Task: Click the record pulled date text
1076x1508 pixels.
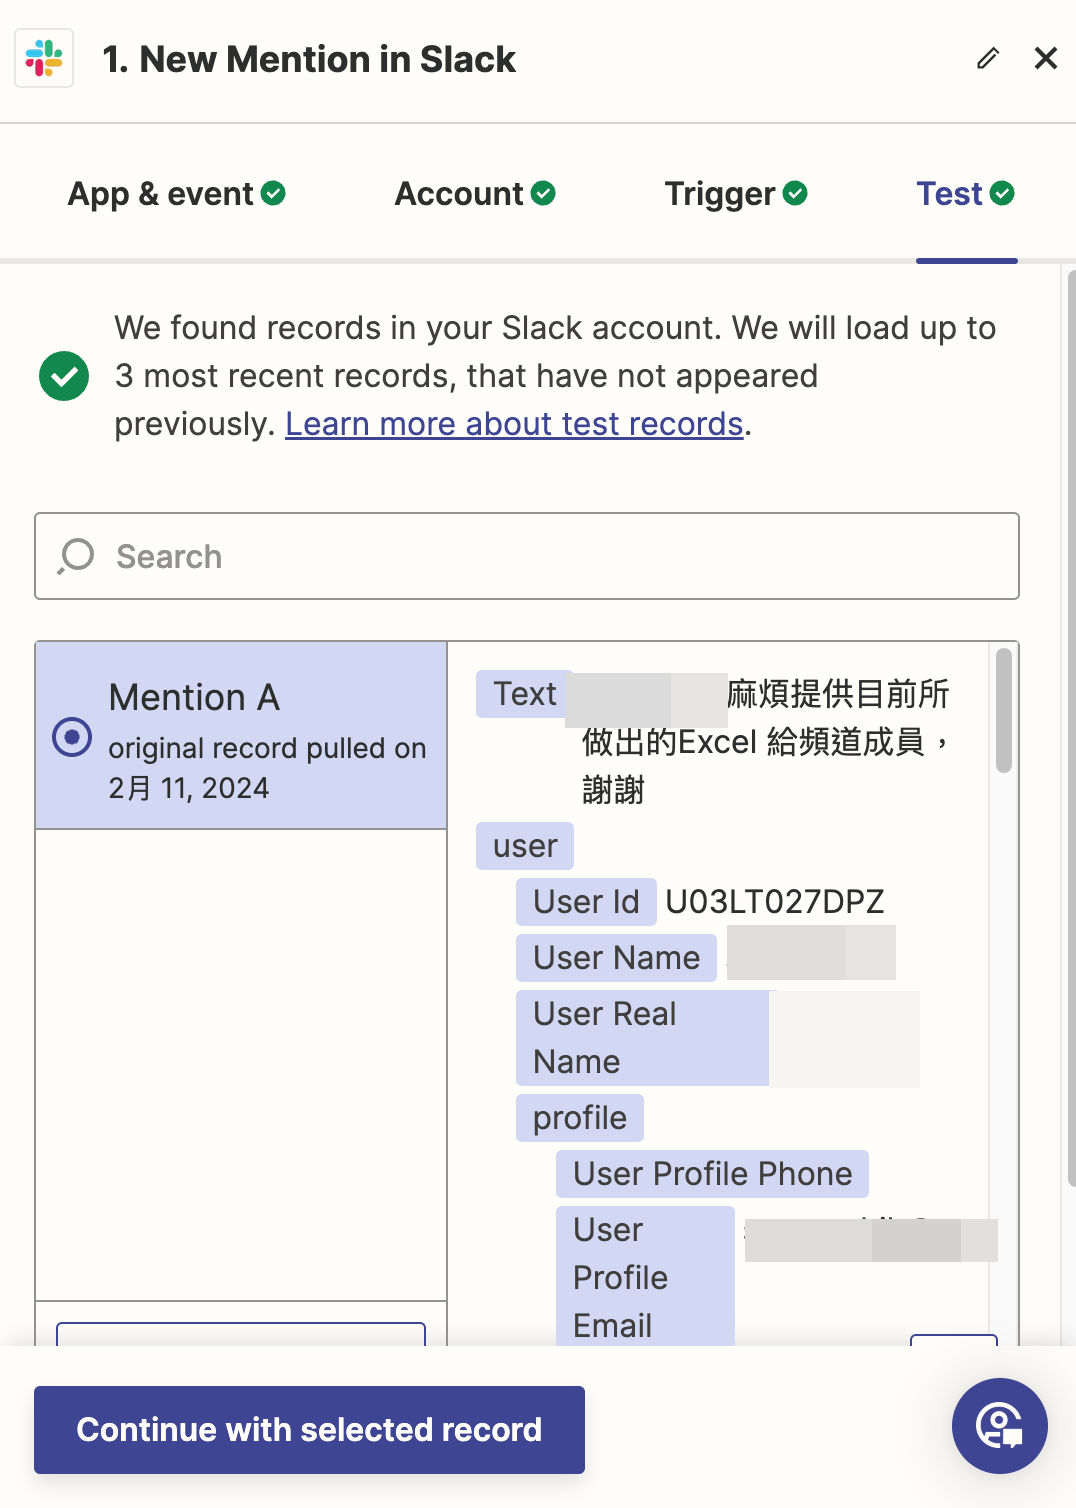Action: coord(267,768)
